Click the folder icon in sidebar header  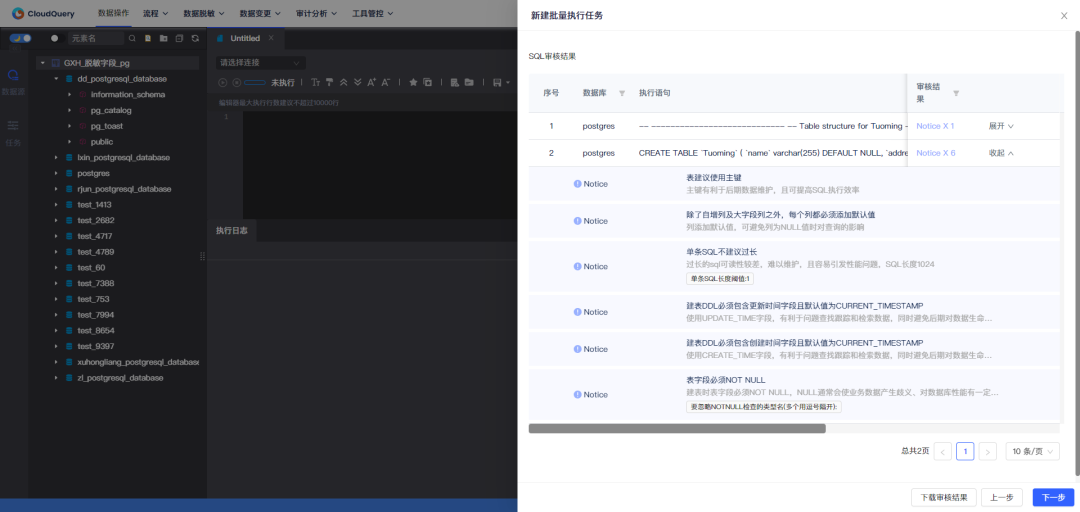coord(164,39)
